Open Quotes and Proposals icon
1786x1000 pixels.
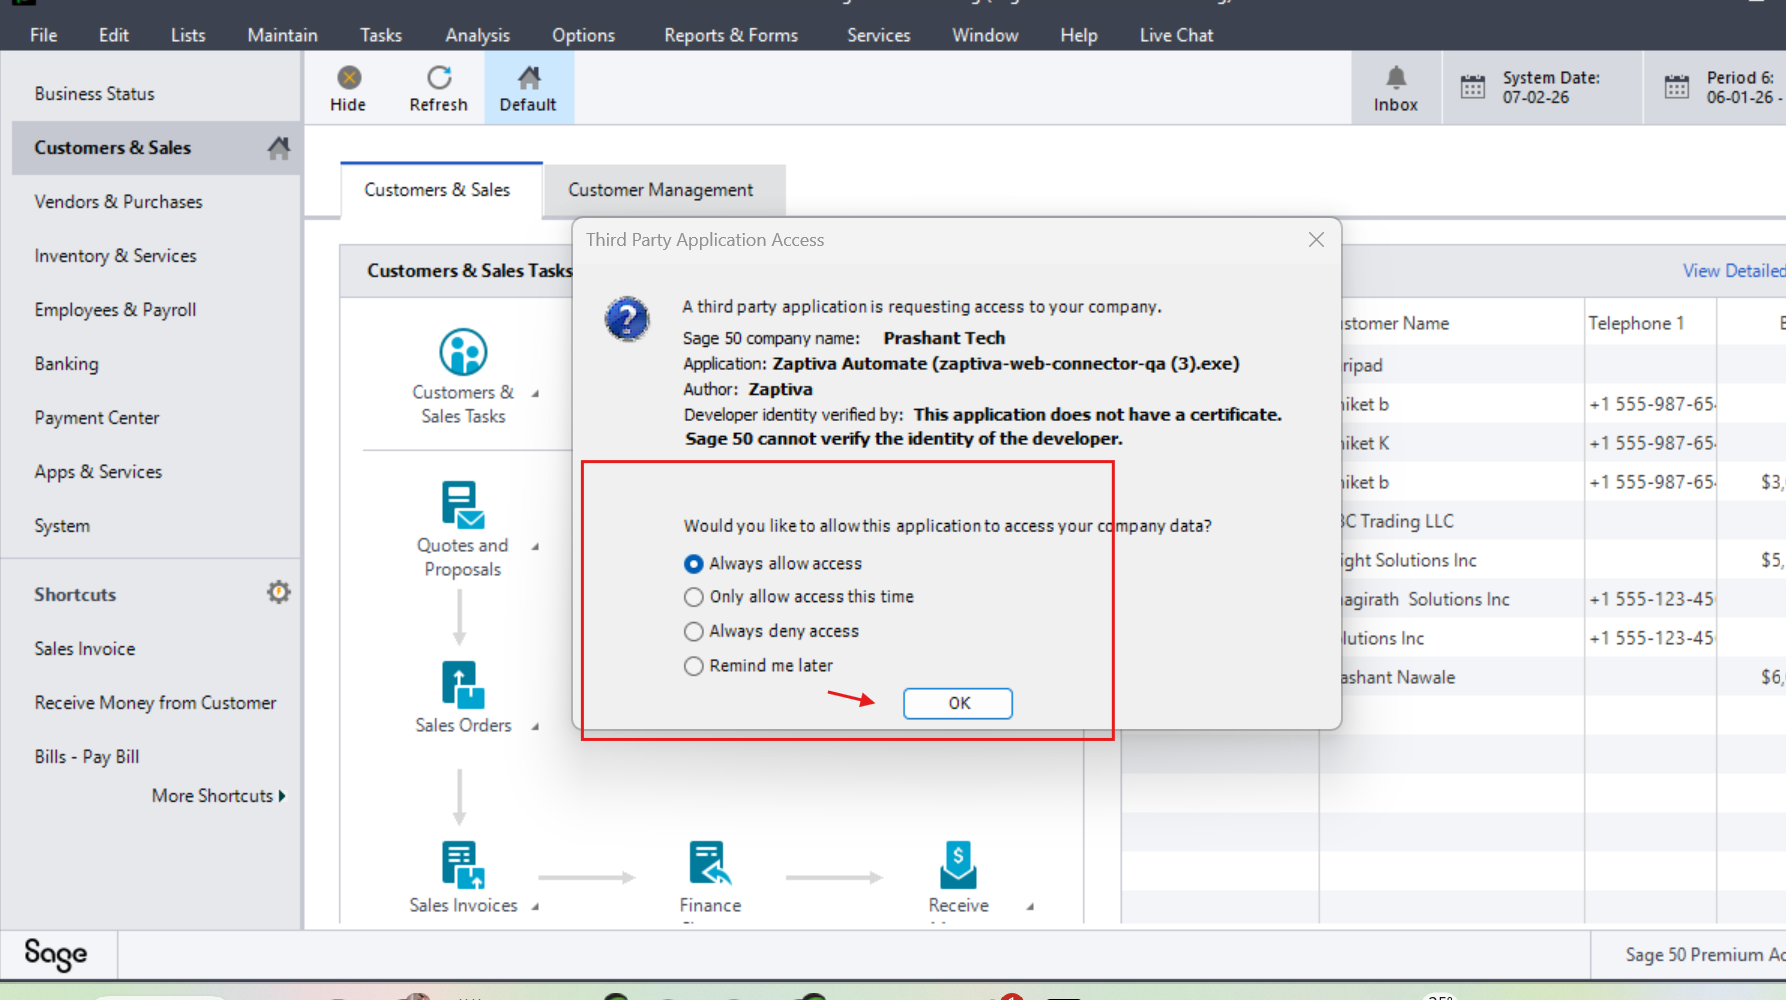(463, 504)
